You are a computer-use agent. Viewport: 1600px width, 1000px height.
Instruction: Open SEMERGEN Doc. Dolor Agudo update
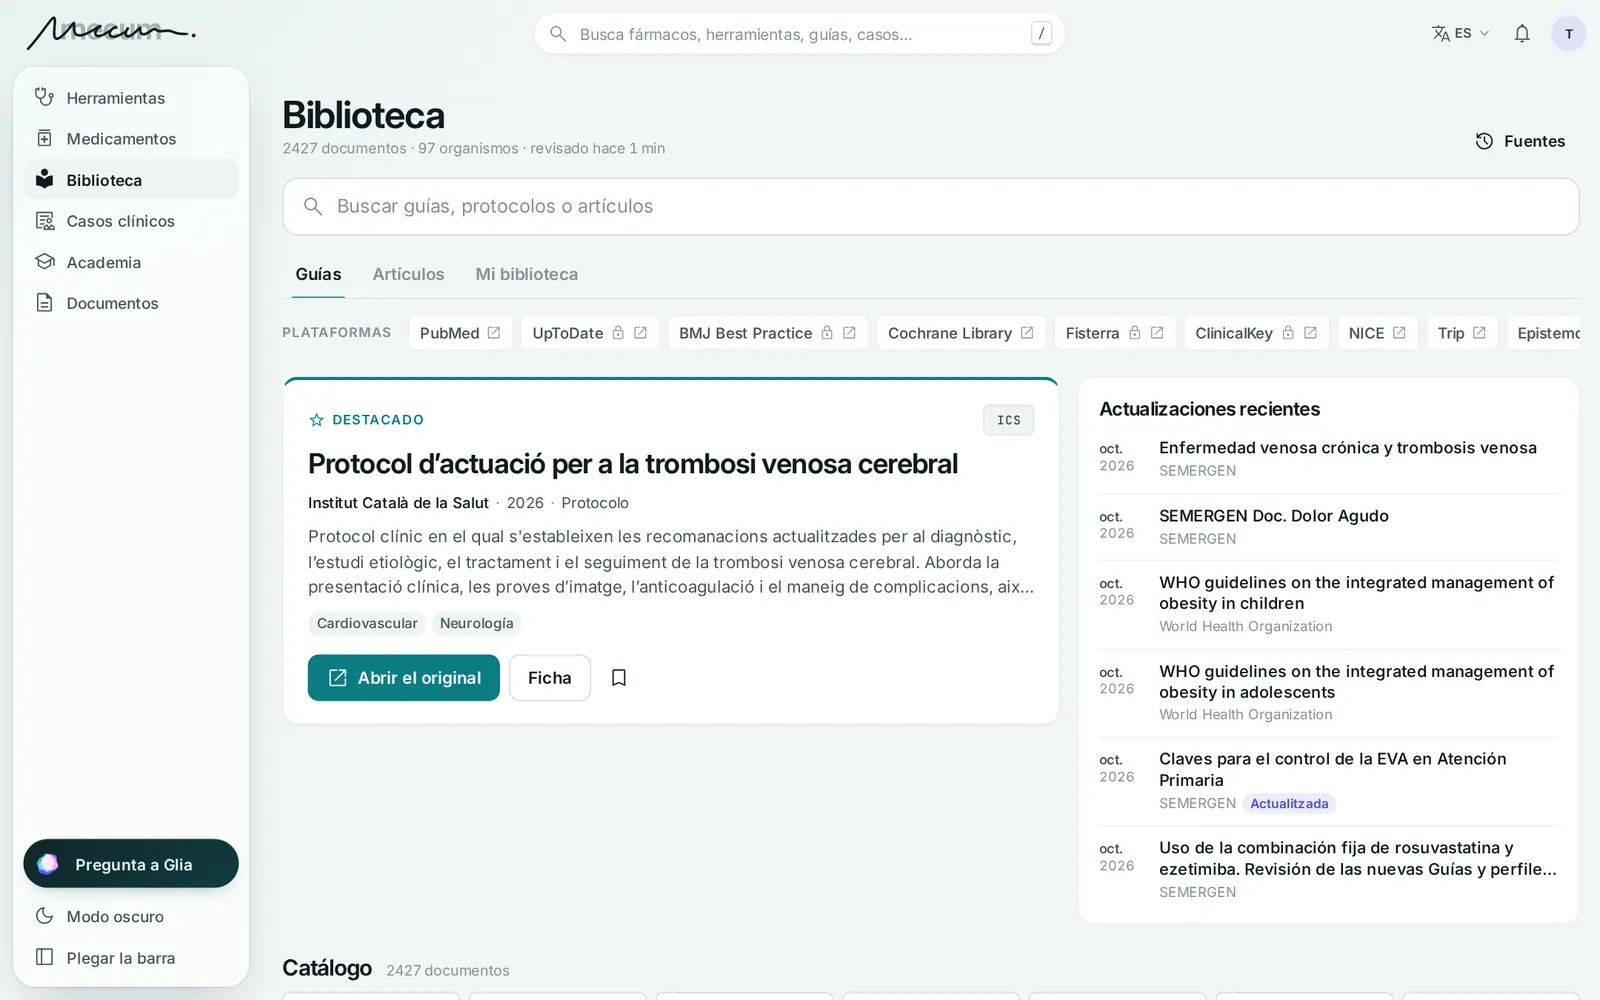(1329, 527)
